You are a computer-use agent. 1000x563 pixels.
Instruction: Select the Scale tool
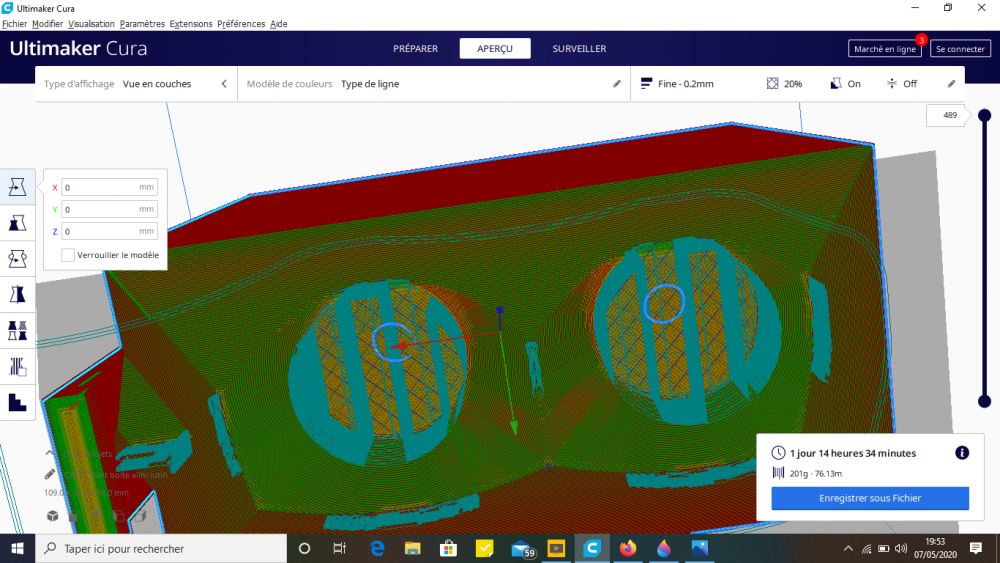click(17, 223)
